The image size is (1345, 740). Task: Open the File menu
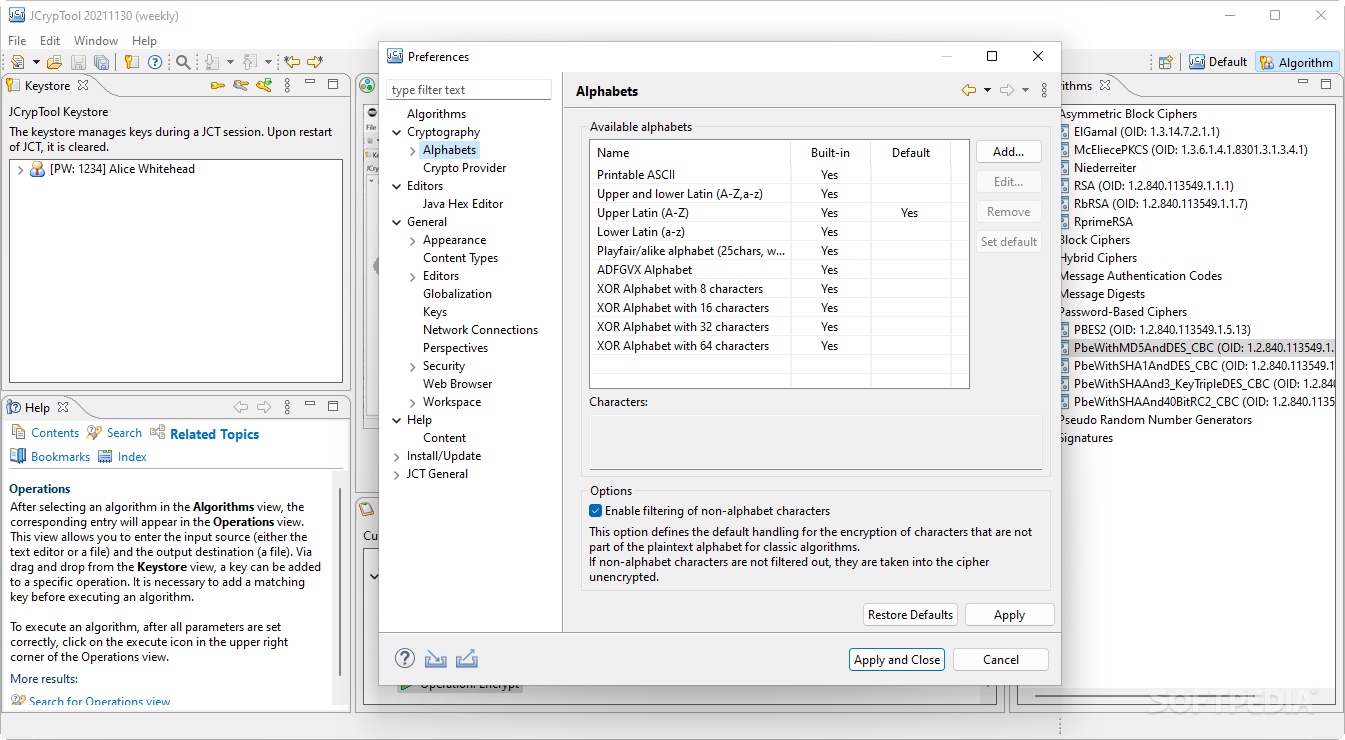[x=17, y=40]
